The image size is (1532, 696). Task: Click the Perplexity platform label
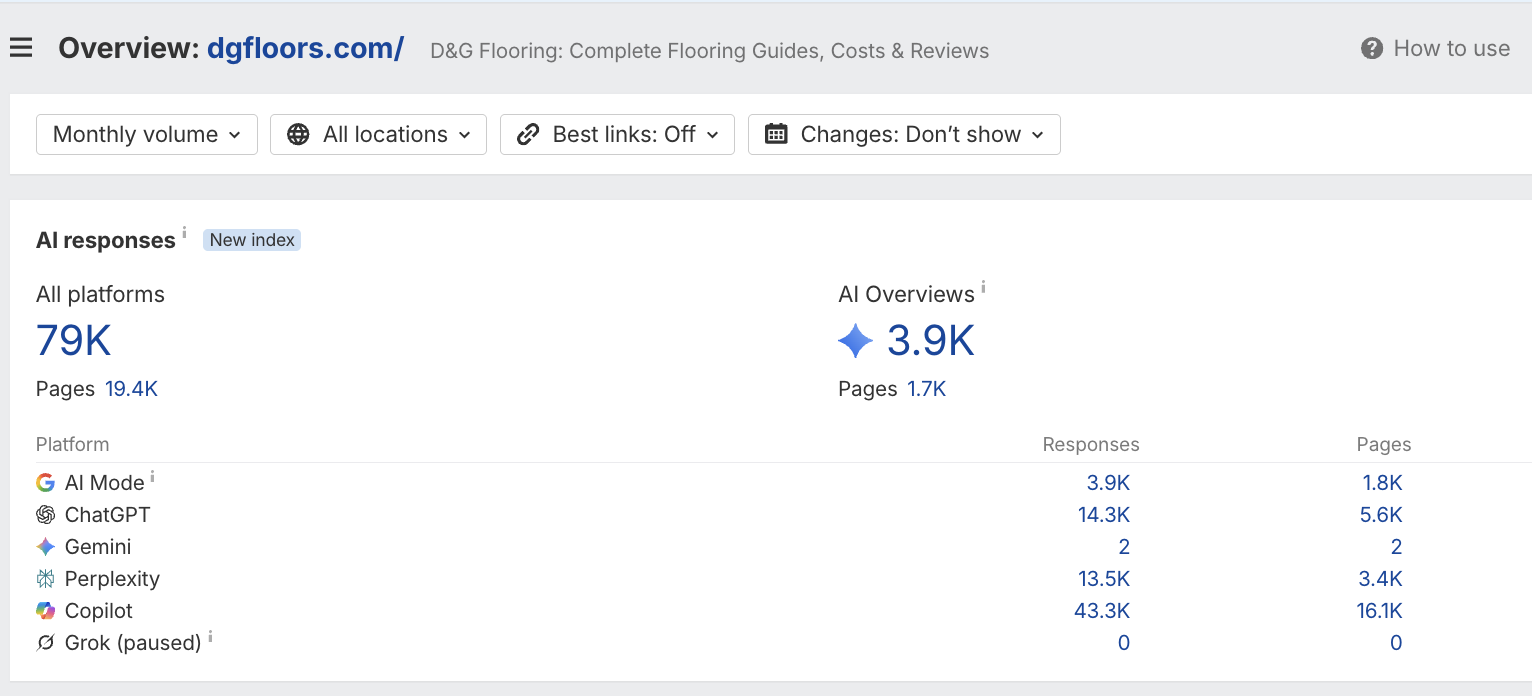[112, 579]
